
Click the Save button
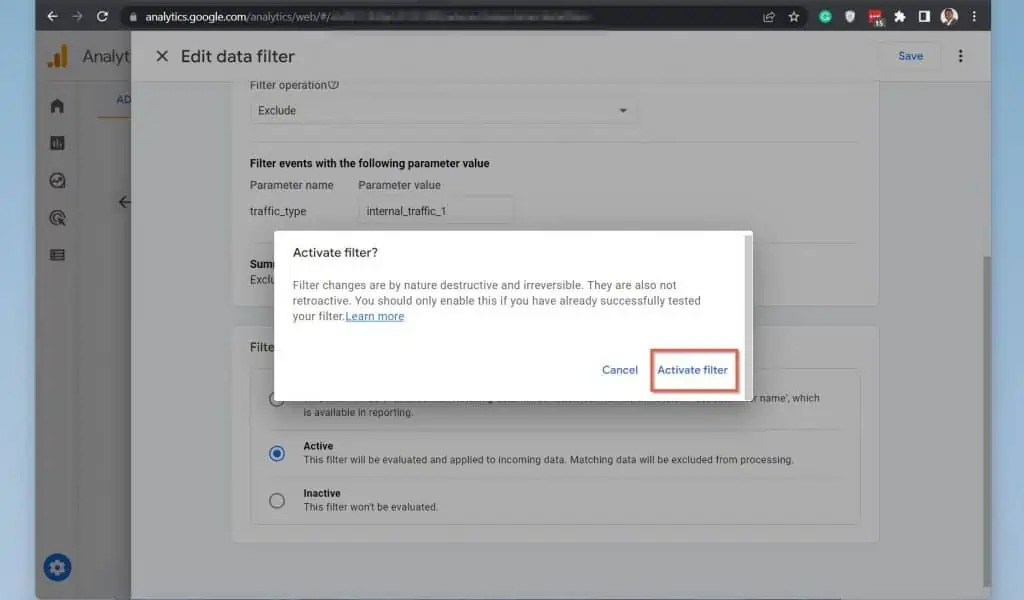(910, 56)
